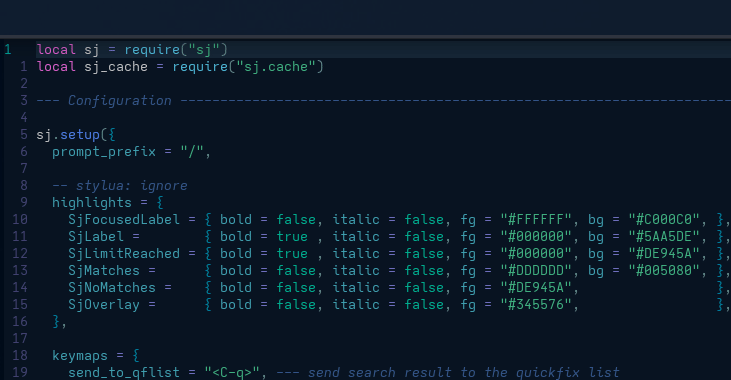The width and height of the screenshot is (731, 380).
Task: Click 'true' bold value on SjLimitReached line
Action: pos(292,254)
